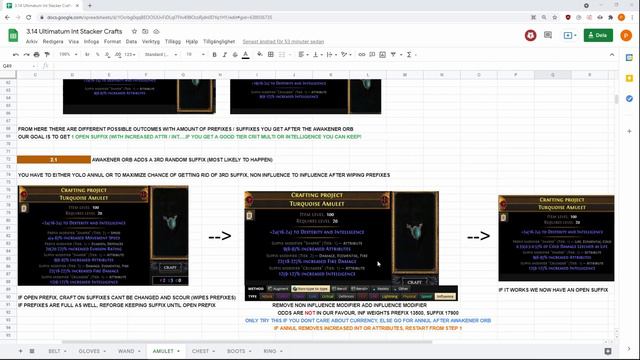
Task: Open the fill color bucket
Action: point(260,54)
